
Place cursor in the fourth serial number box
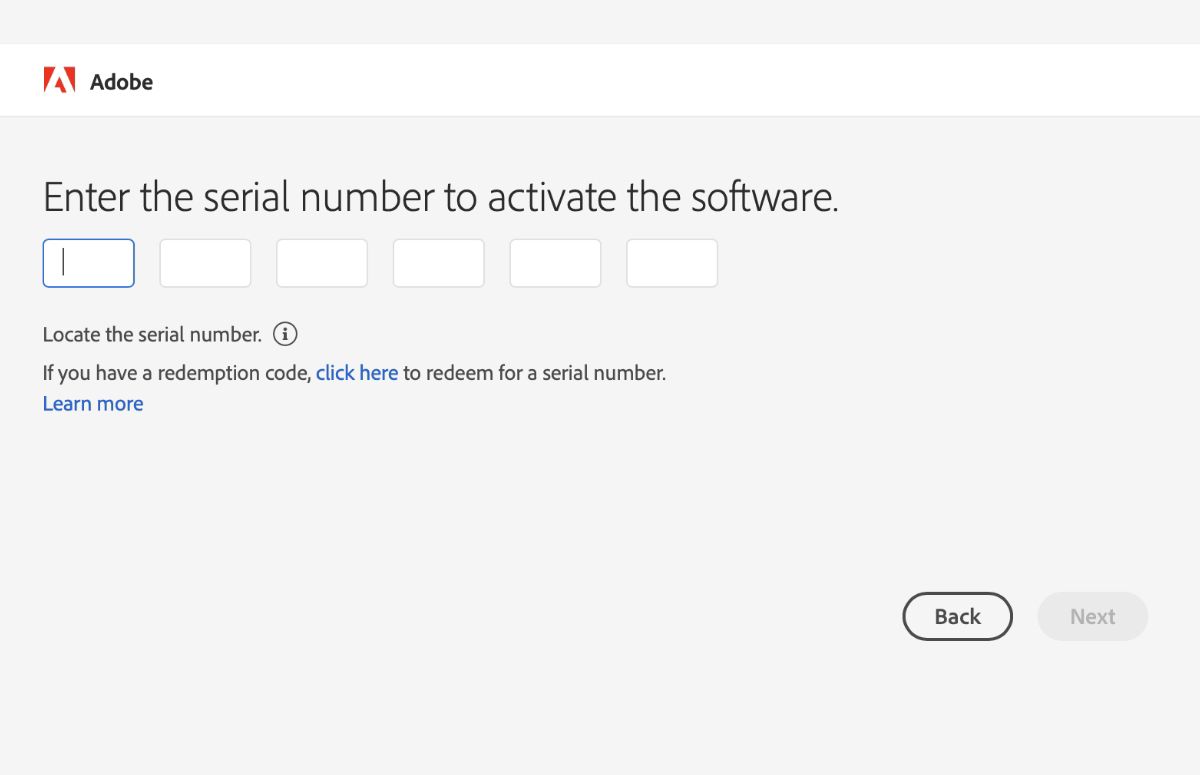point(439,263)
